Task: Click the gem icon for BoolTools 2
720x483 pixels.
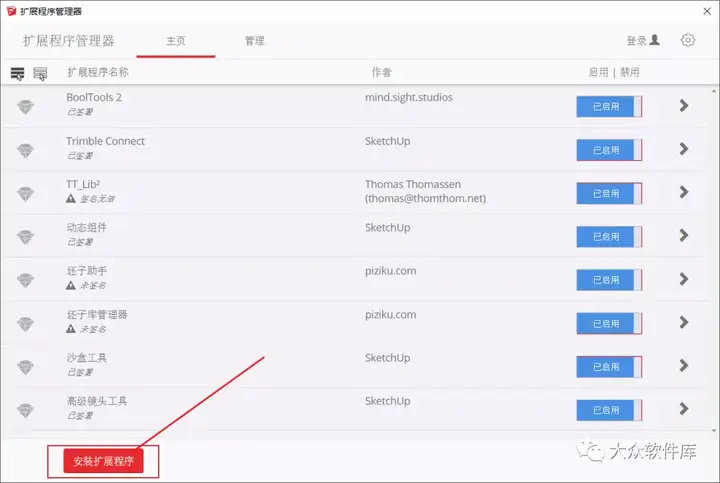Action: tap(25, 107)
